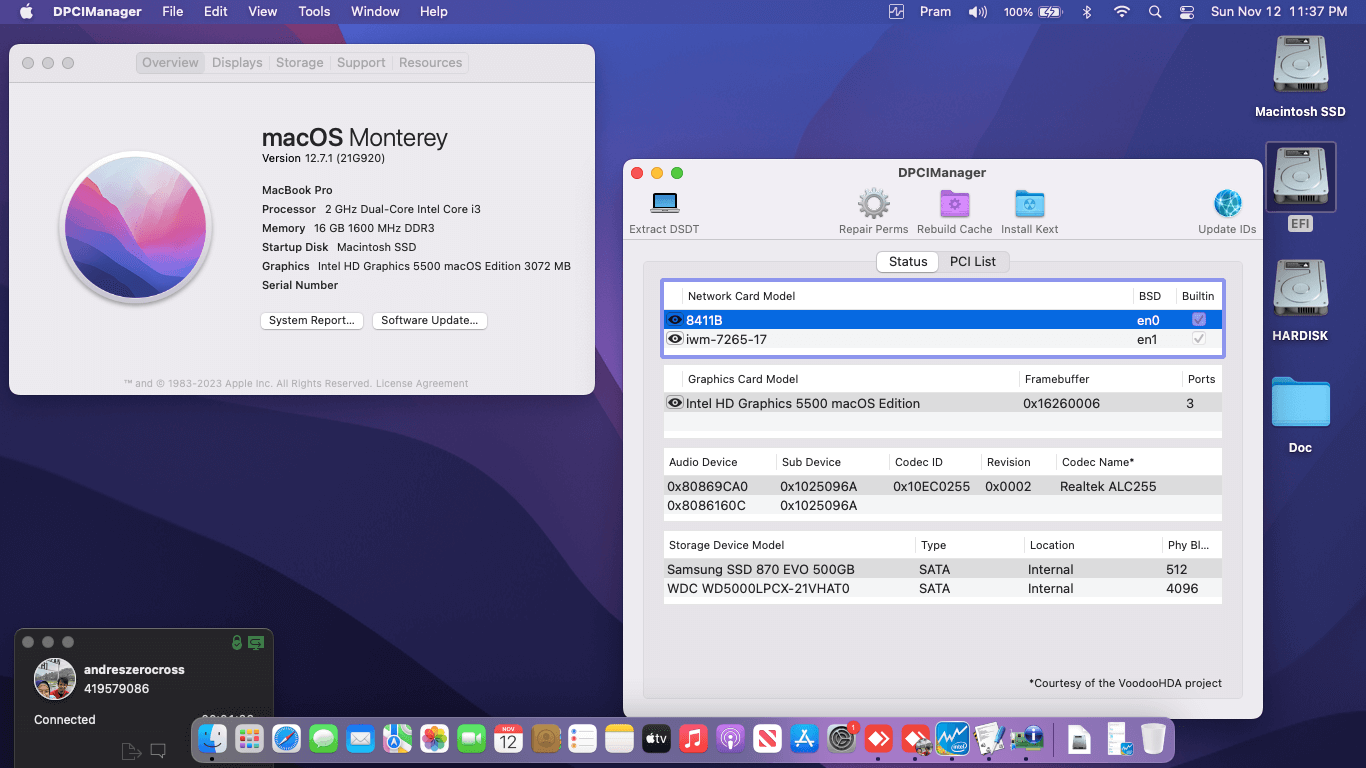1366x768 pixels.
Task: Click the Software Update button
Action: tap(429, 320)
